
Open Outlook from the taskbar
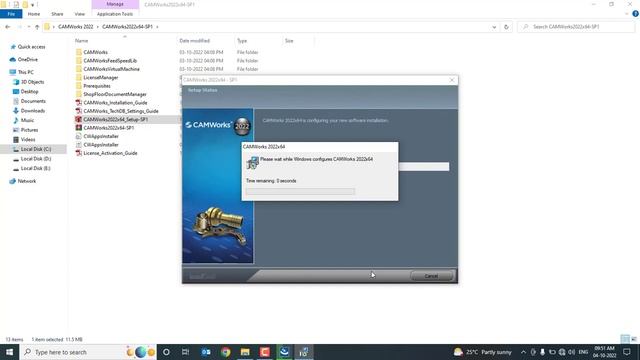pos(206,352)
